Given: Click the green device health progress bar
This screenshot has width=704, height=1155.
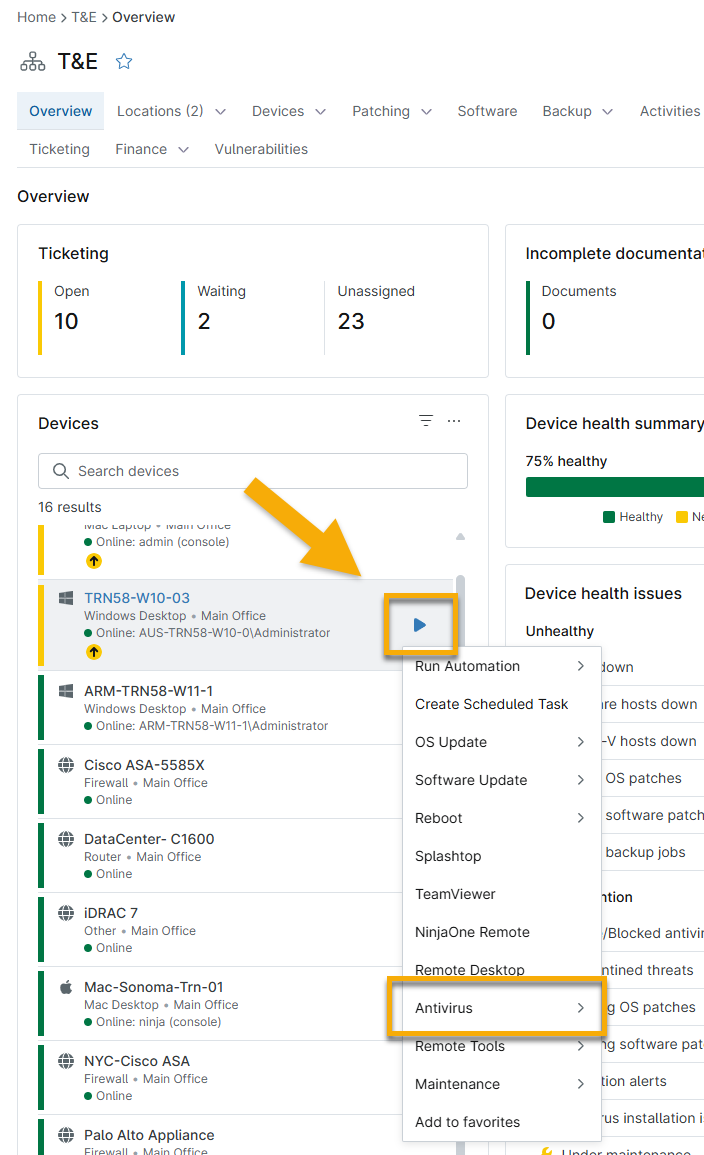Looking at the screenshot, I should click(x=614, y=487).
